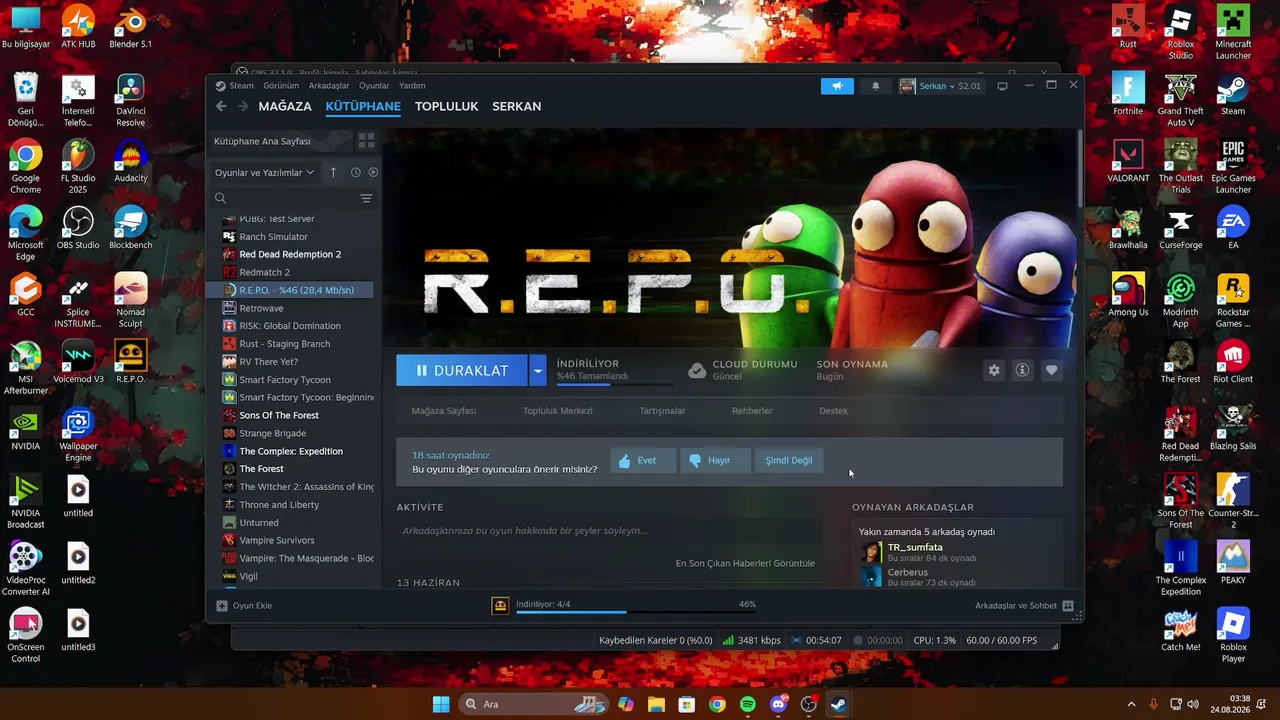This screenshot has width=1280, height=720.
Task: Switch library to grid collections view
Action: [366, 141]
